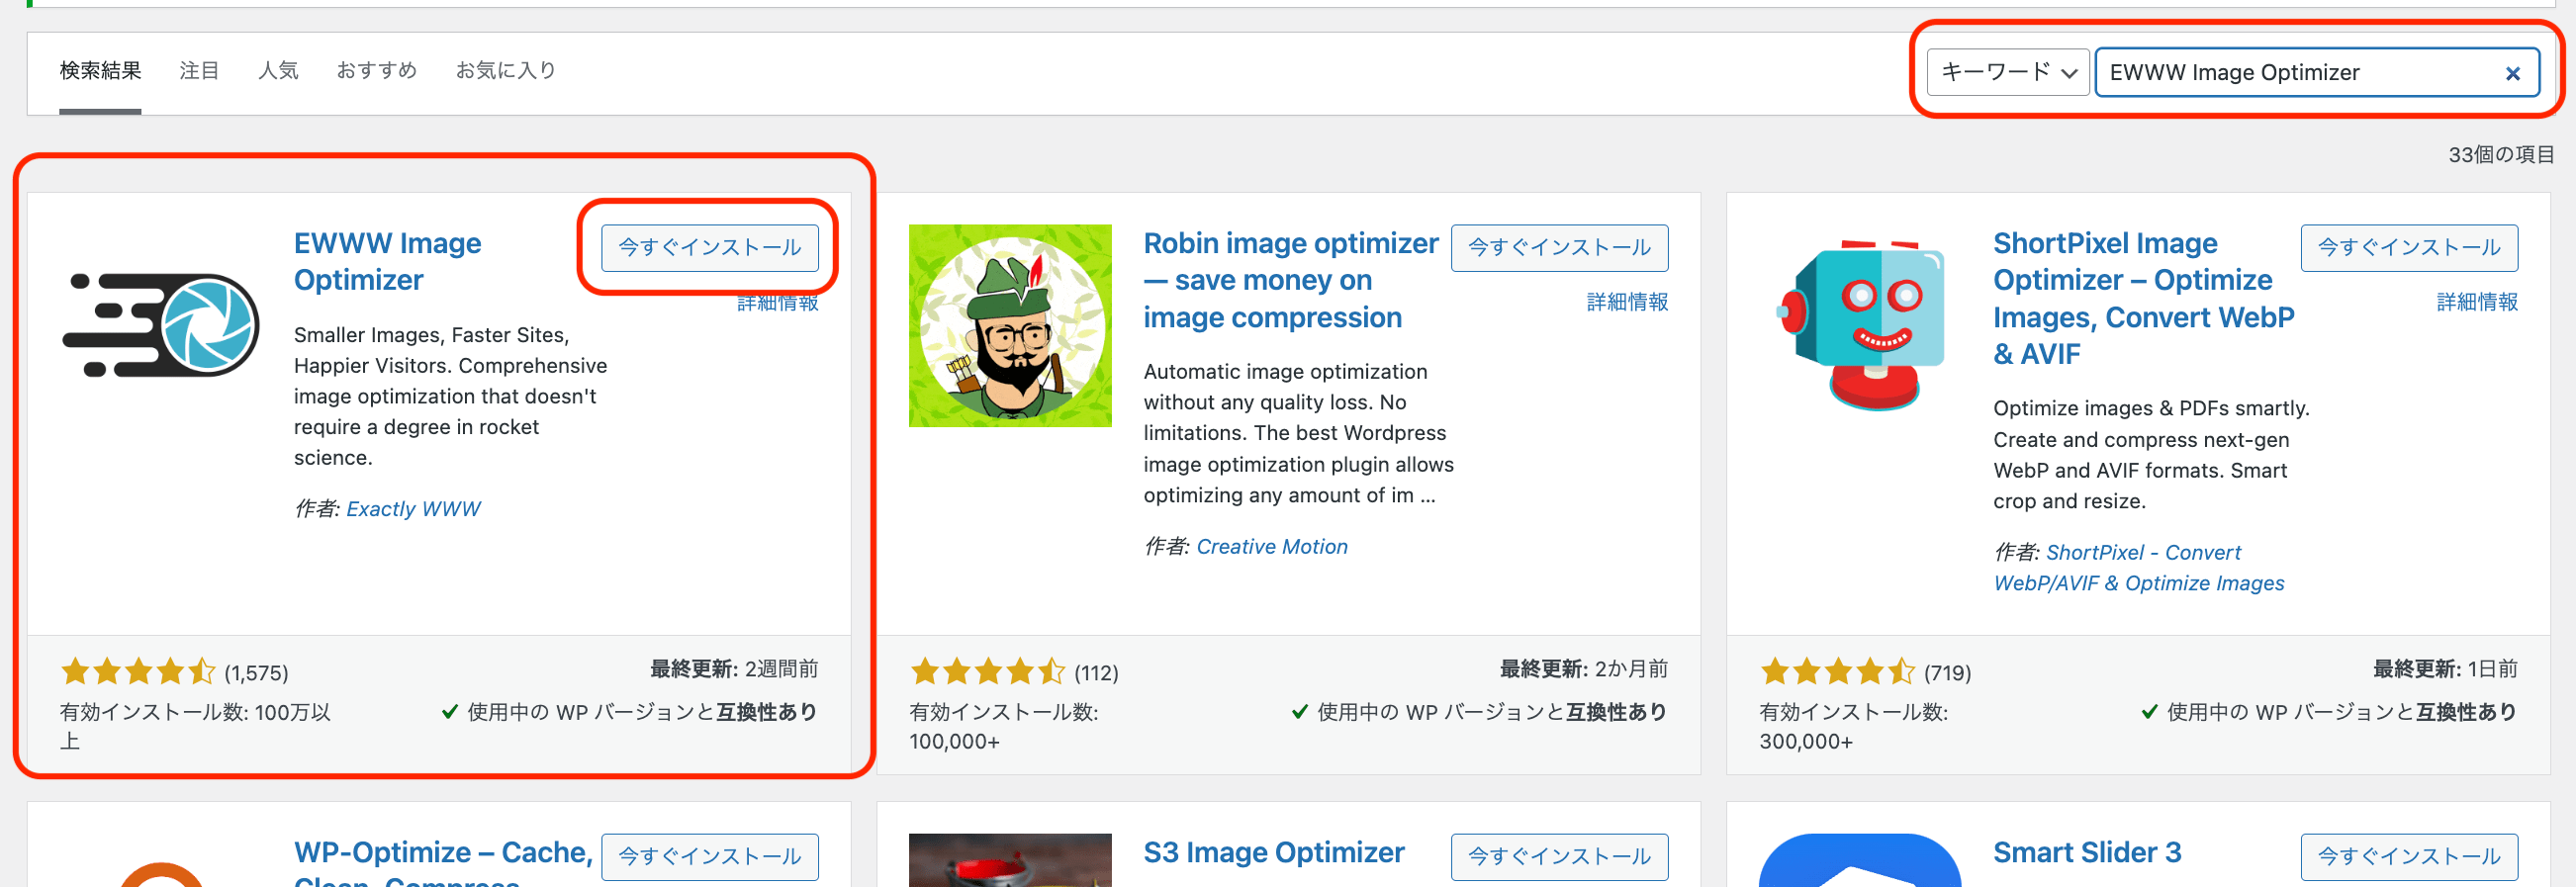Viewport: 2576px width, 887px height.
Task: Install EWWW Image Optimizer now
Action: coord(710,247)
